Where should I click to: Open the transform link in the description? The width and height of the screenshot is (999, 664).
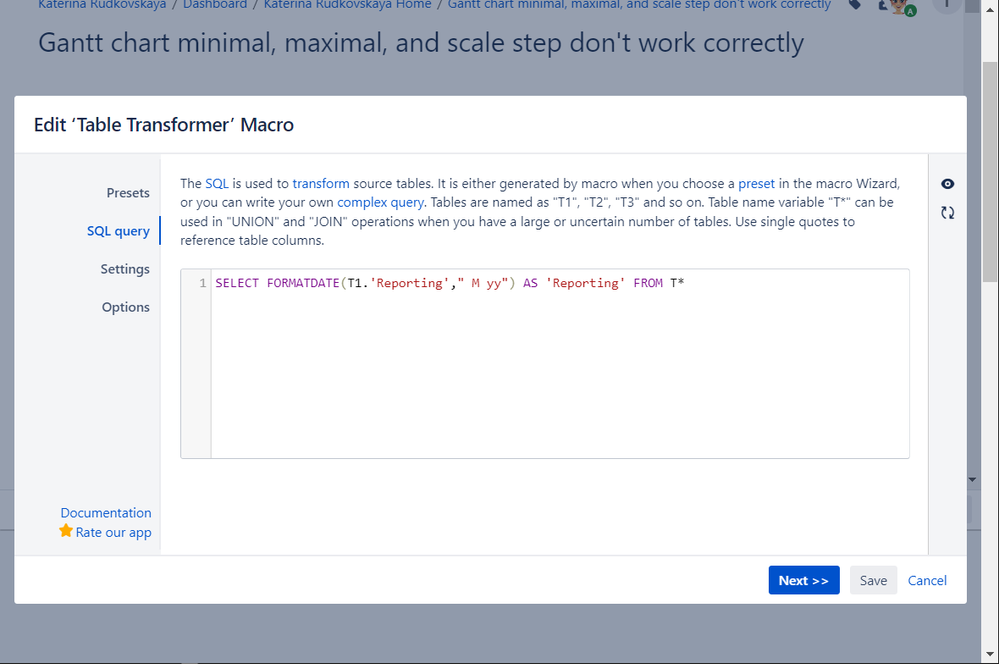pos(320,184)
